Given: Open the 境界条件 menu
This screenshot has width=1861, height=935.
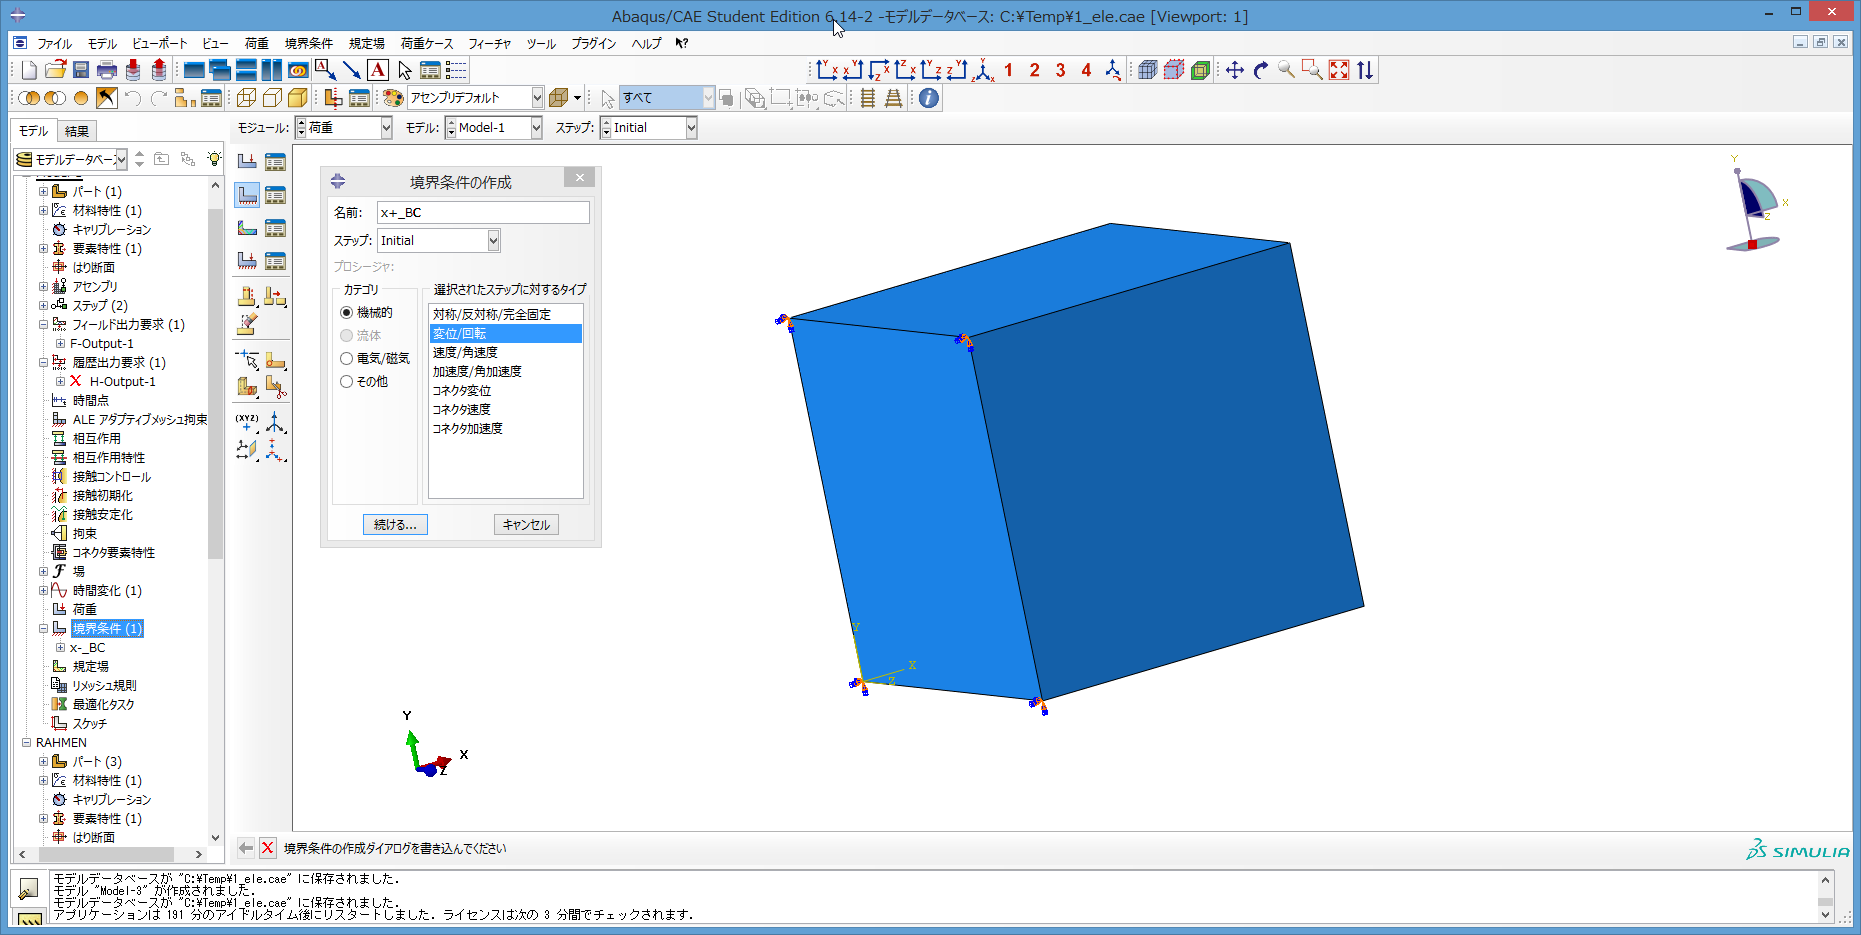Looking at the screenshot, I should point(309,44).
